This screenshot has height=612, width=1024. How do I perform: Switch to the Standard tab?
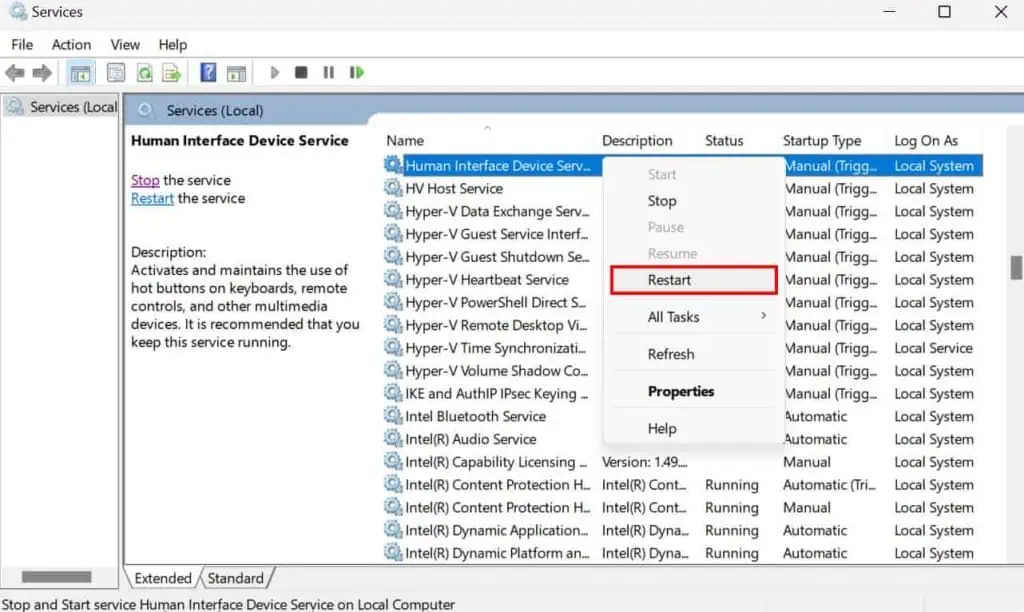point(236,578)
